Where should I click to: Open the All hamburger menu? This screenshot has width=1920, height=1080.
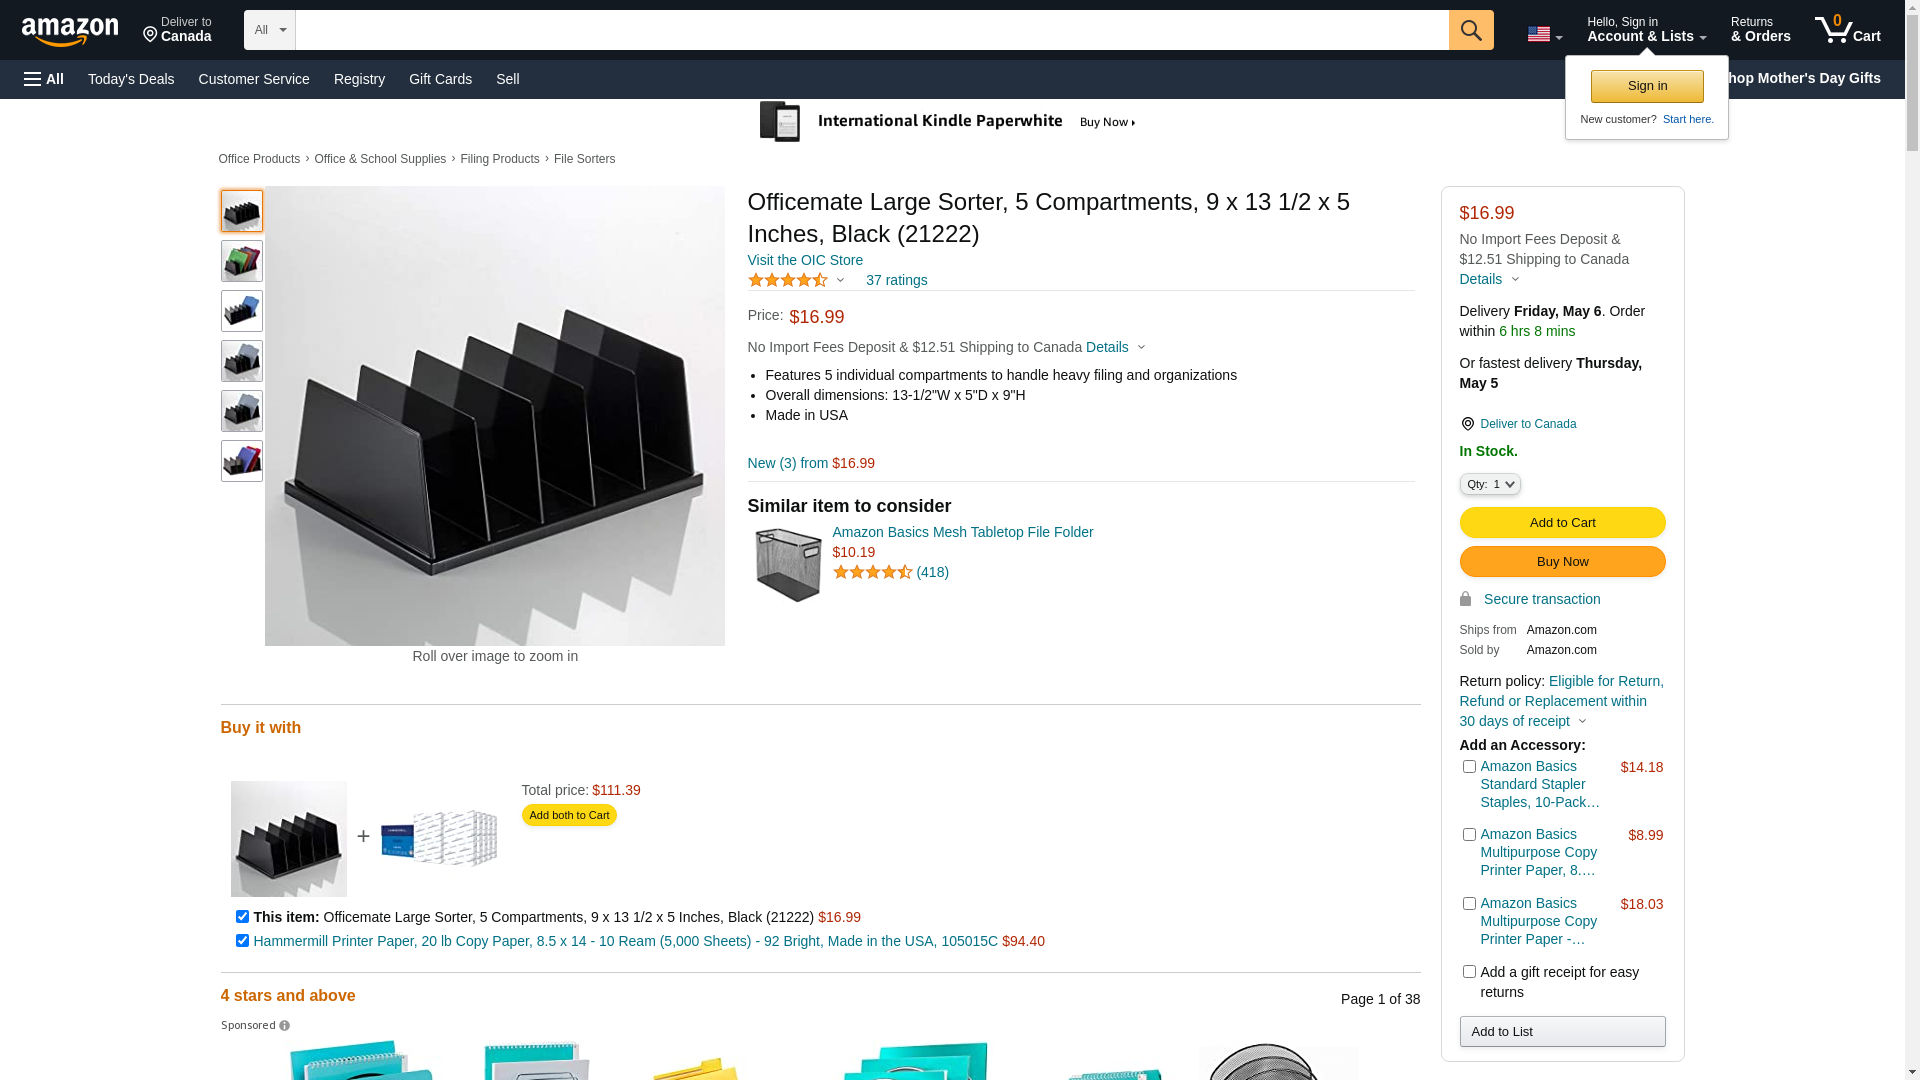44,79
